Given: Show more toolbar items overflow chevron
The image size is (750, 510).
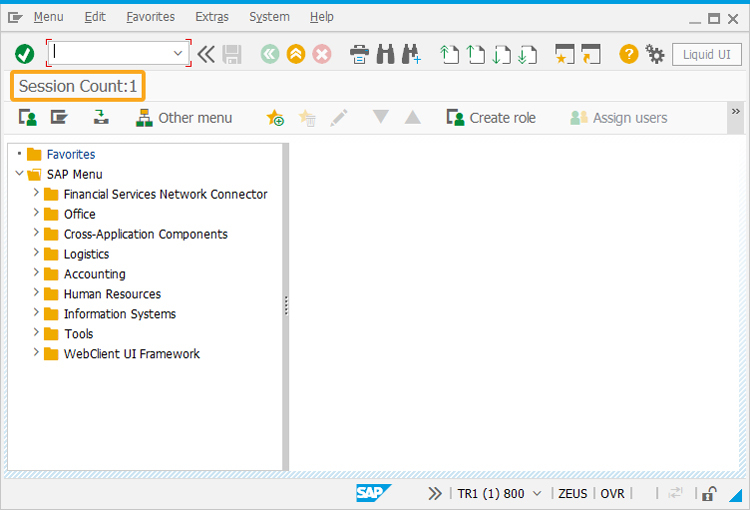Looking at the screenshot, I should 736,112.
